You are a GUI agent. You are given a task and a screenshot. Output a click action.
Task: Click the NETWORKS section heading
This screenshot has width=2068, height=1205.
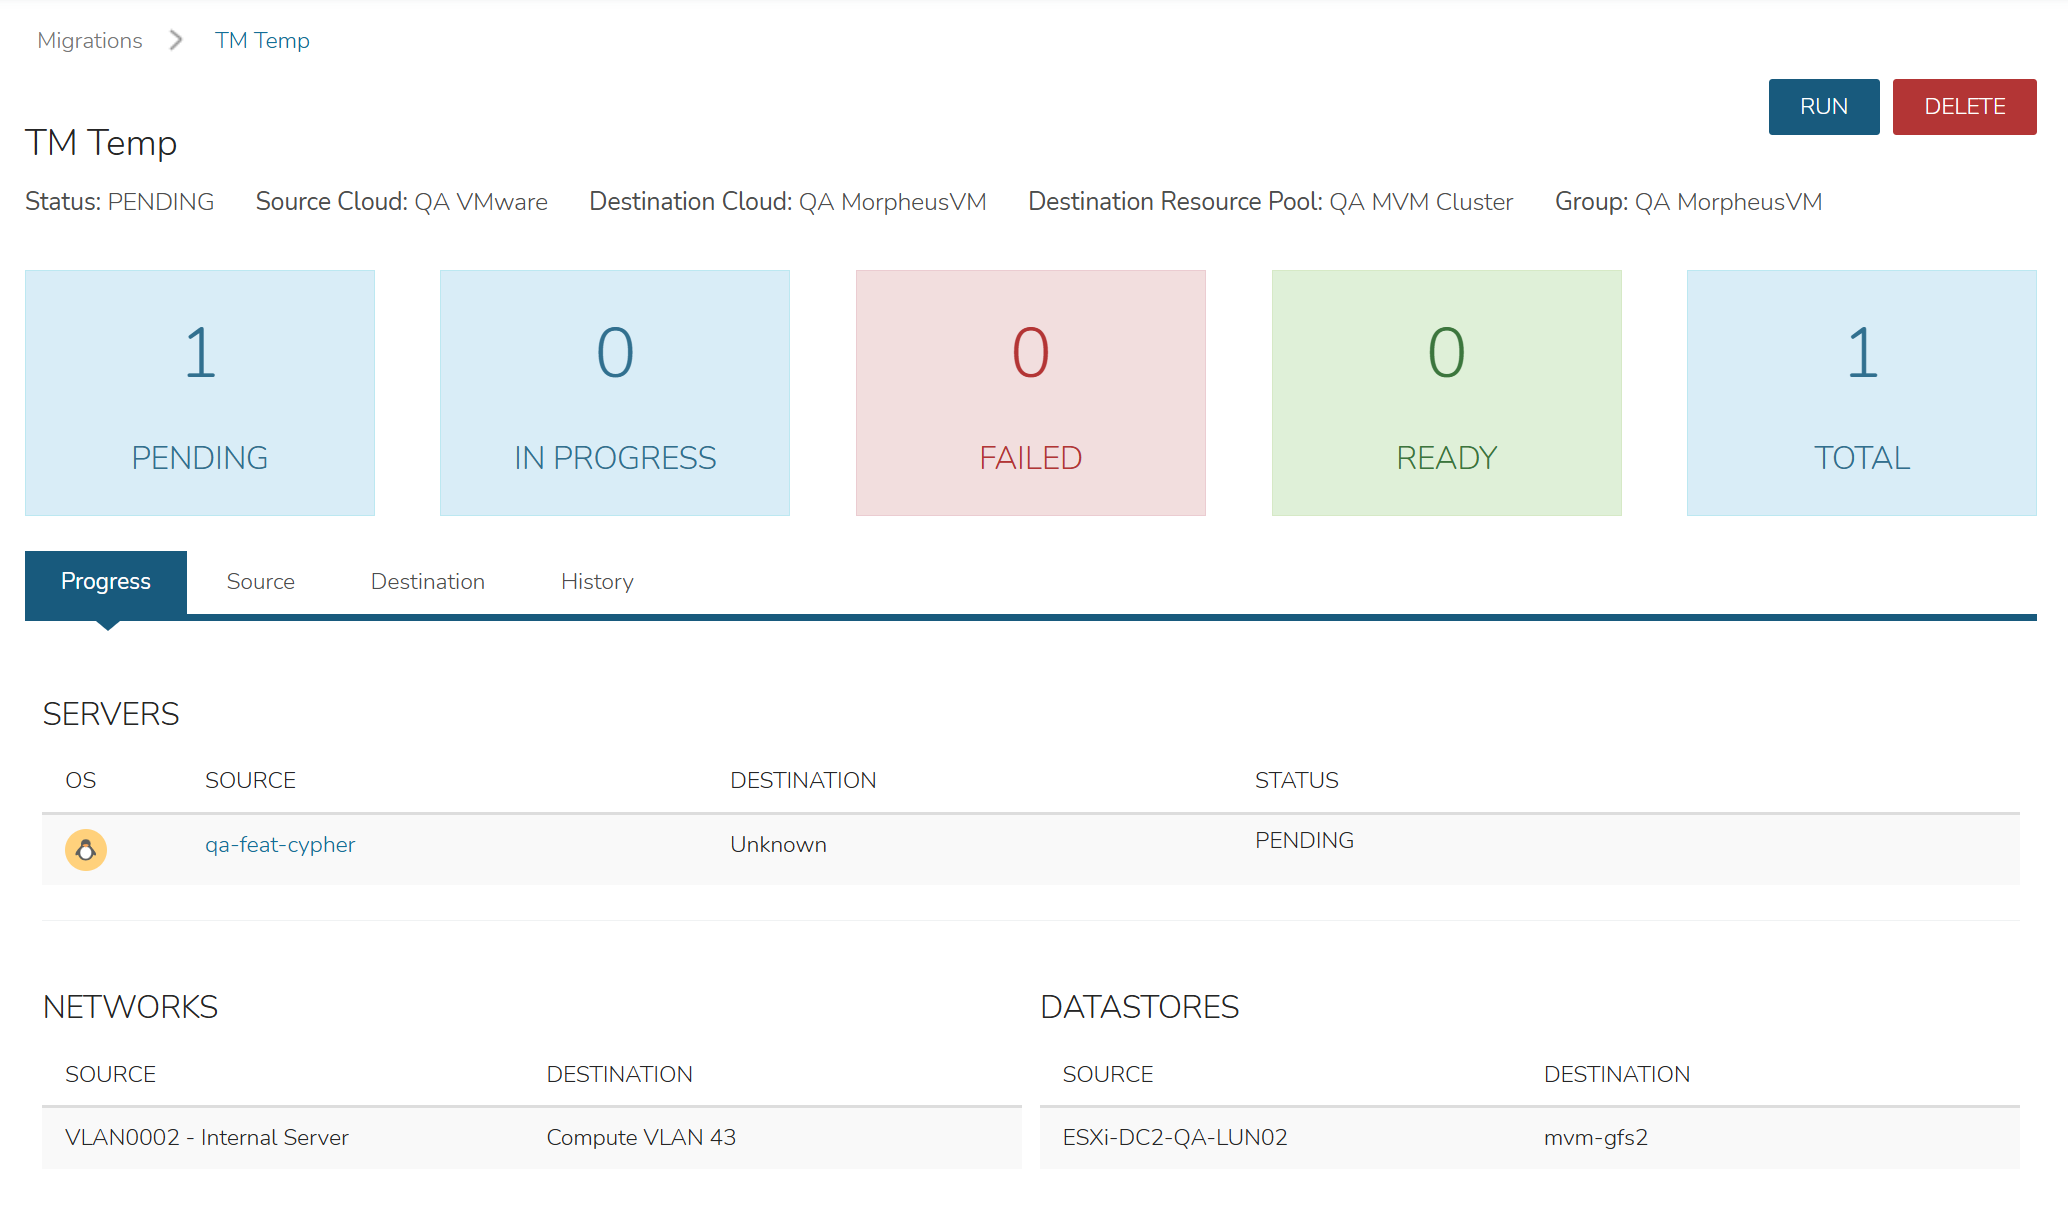click(x=130, y=1007)
